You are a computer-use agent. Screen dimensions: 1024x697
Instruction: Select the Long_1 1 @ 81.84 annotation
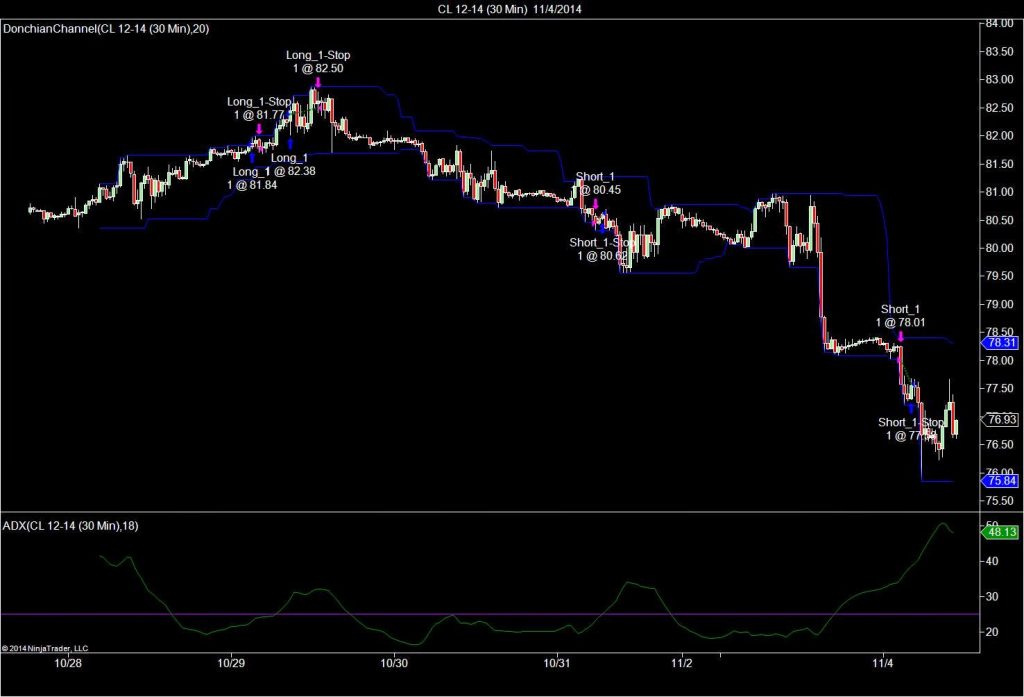tap(251, 178)
